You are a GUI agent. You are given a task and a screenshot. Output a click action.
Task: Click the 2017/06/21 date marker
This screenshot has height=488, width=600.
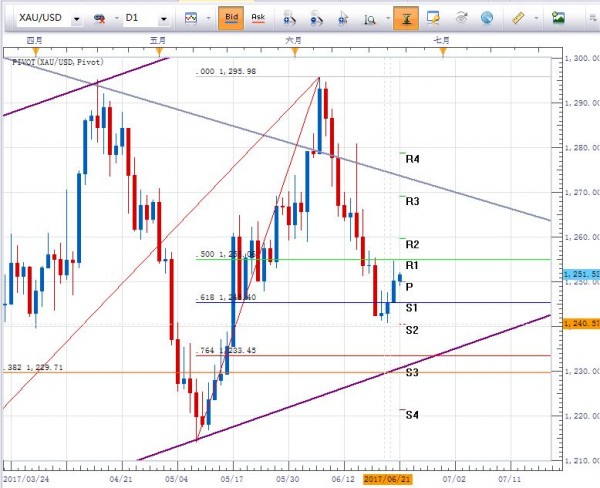pyautogui.click(x=388, y=479)
